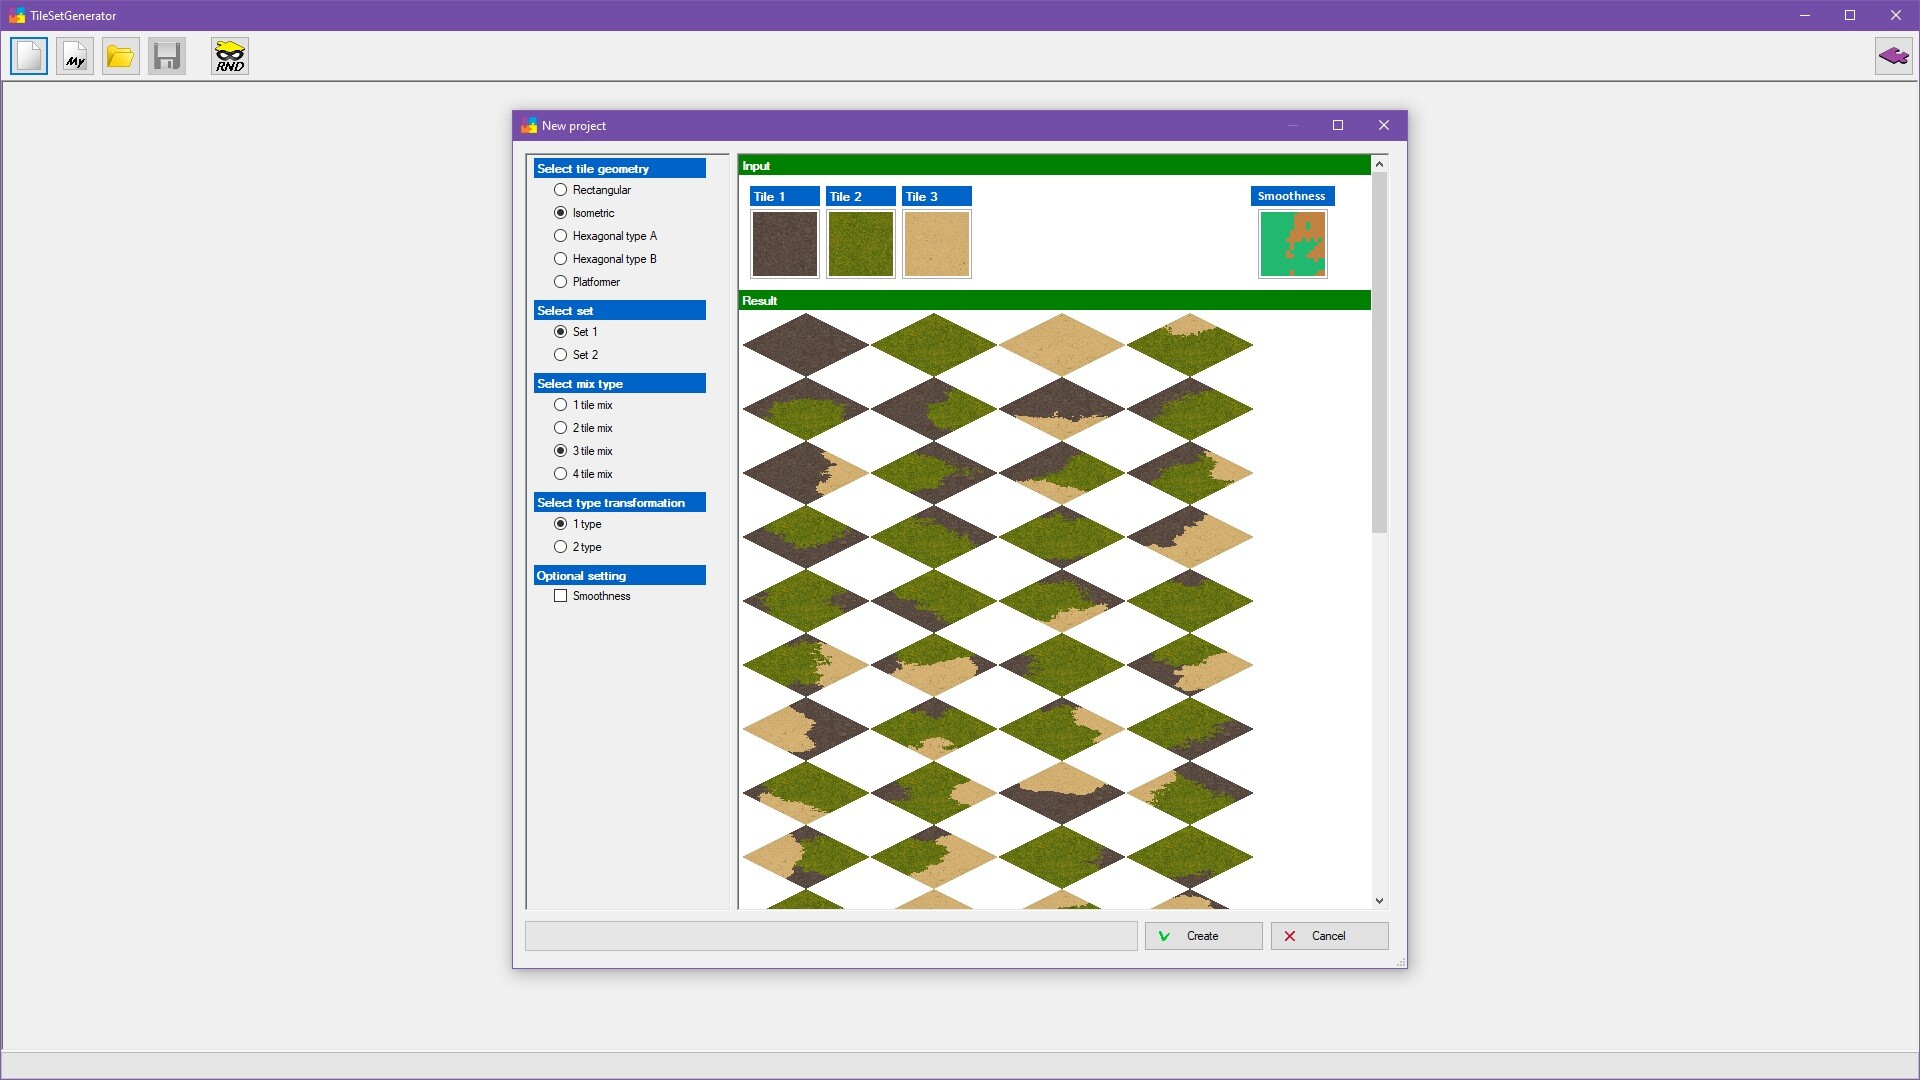Choose Hexagonal type A geometry

[x=561, y=236]
